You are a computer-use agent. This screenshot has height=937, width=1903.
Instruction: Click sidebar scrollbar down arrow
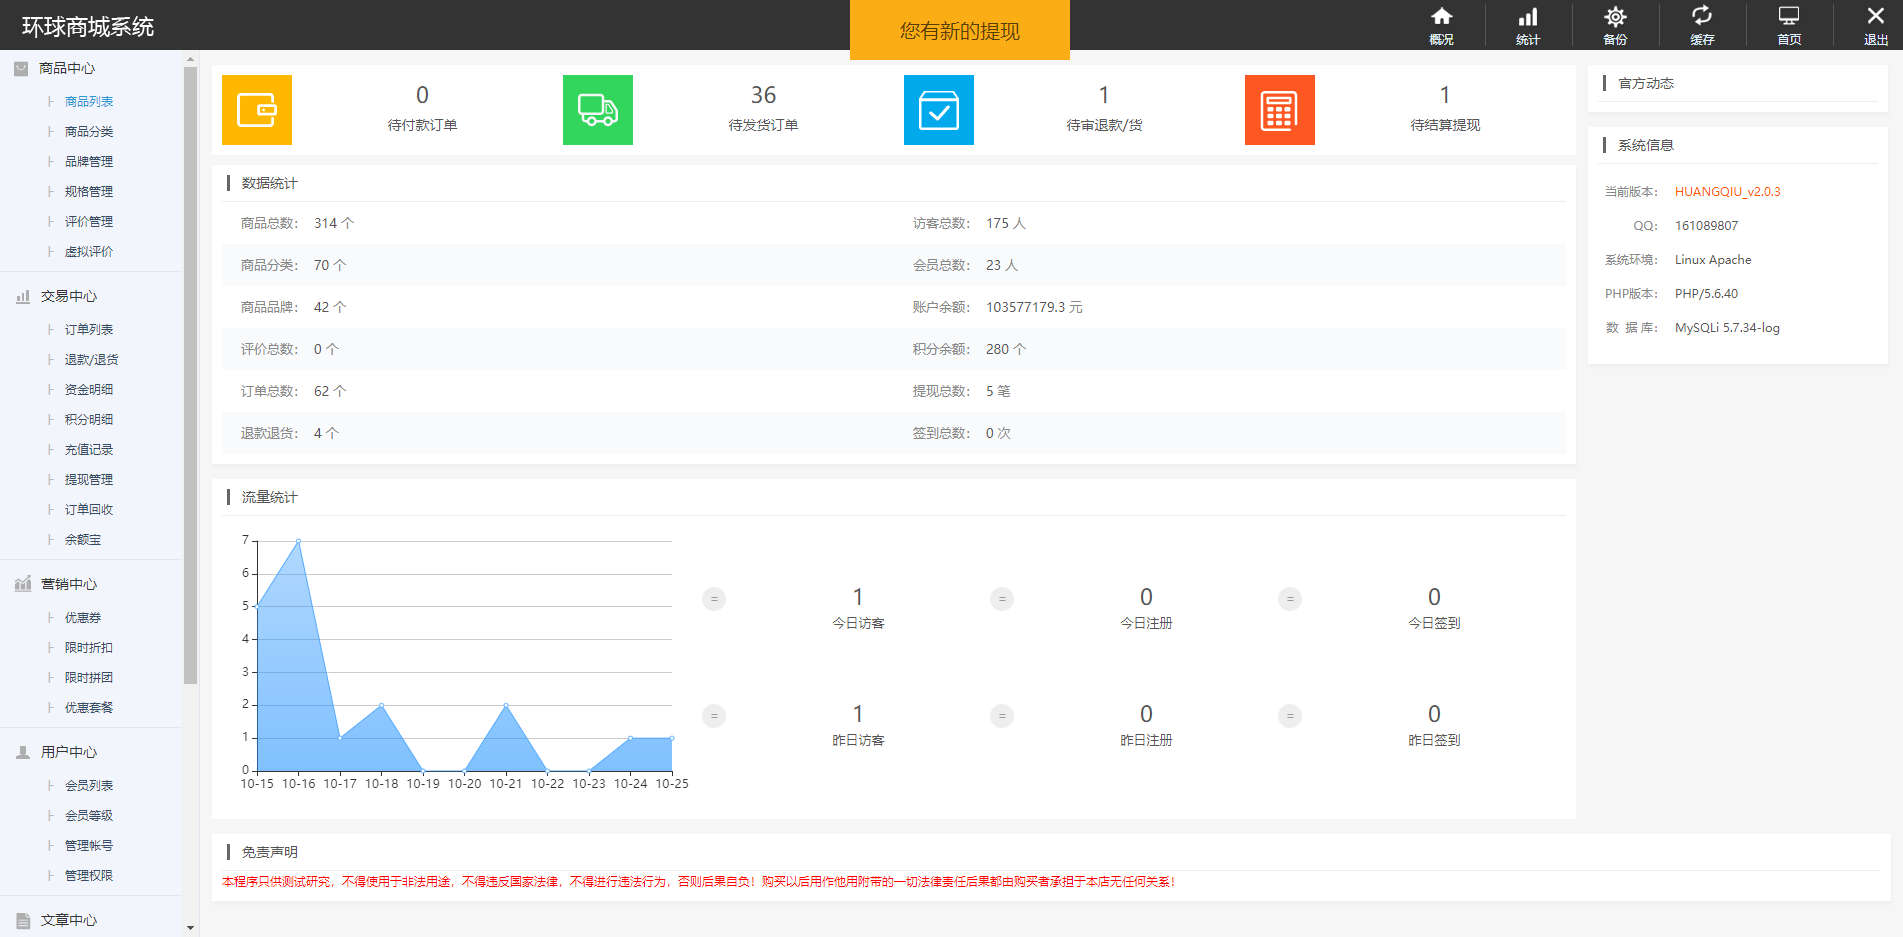pos(190,929)
